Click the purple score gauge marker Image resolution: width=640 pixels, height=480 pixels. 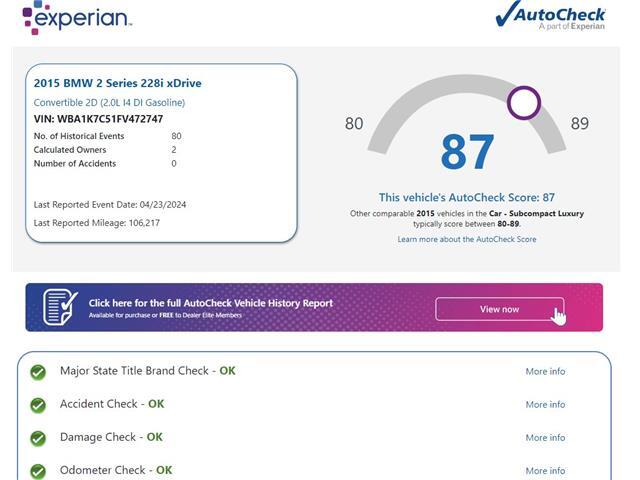(524, 103)
